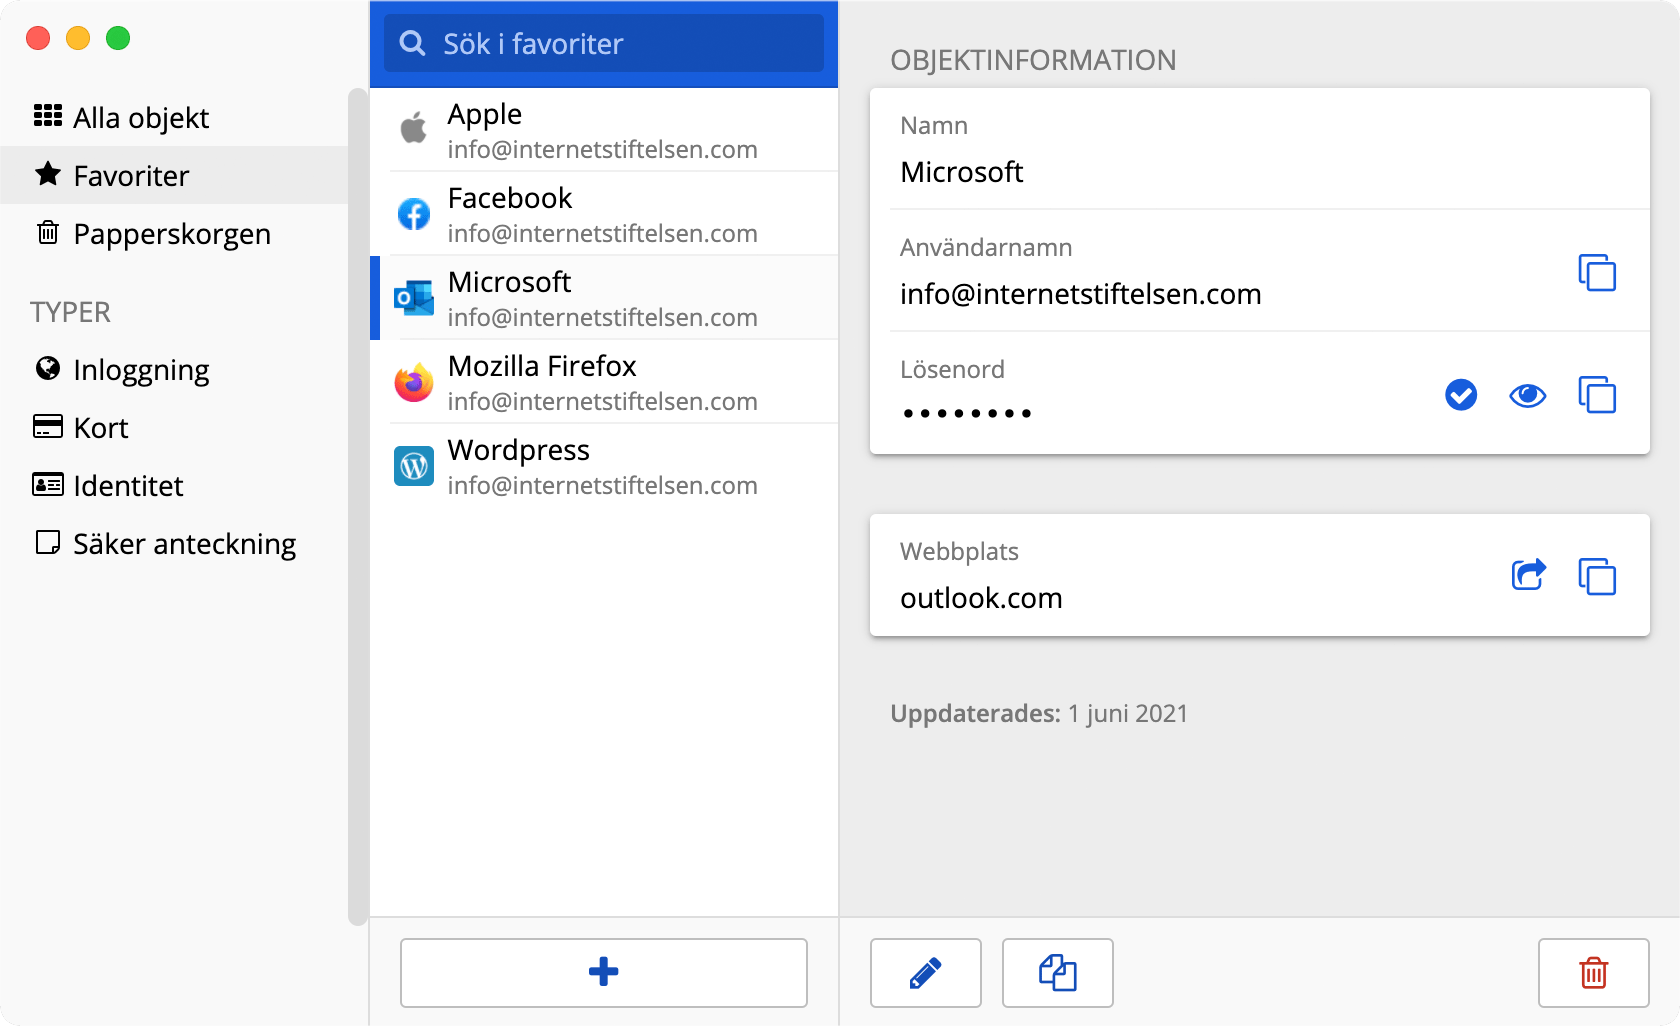
Task: Add a new item with the plus button
Action: point(604,973)
